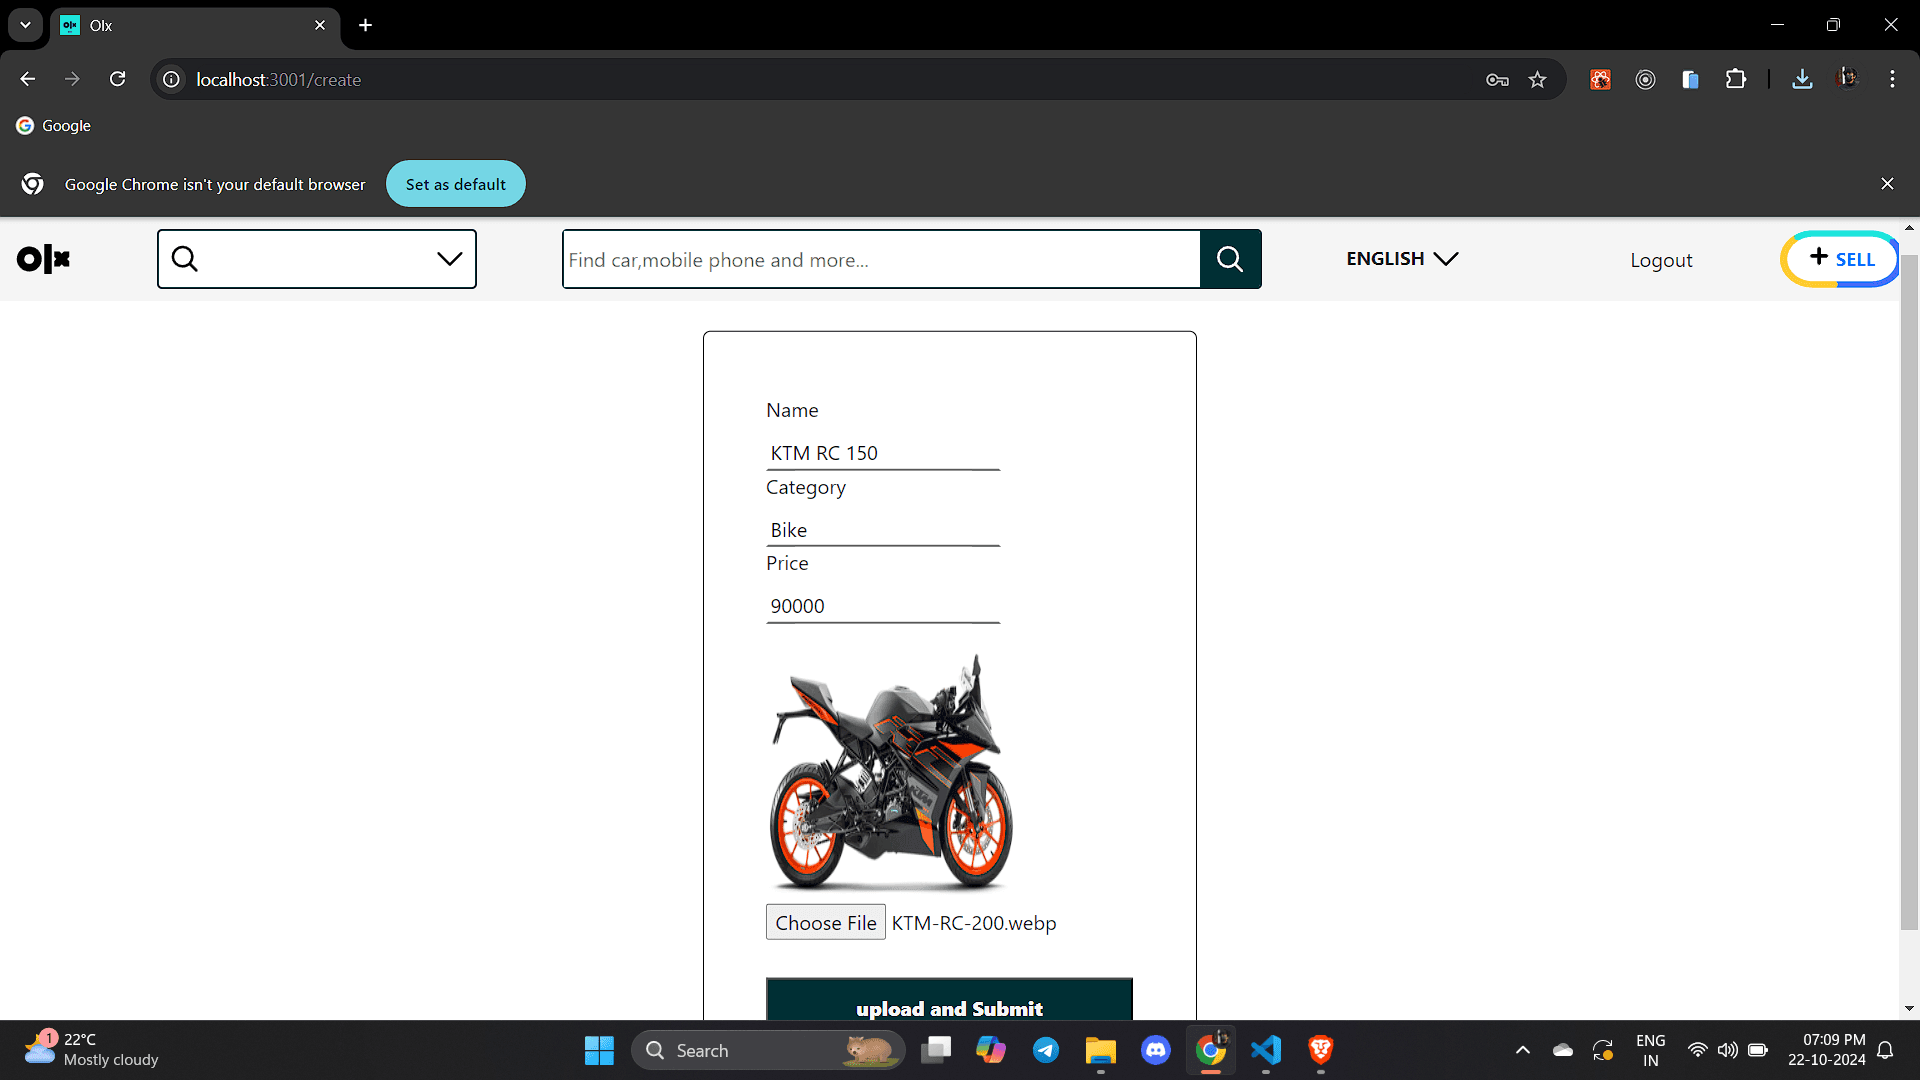Click the circular target extension icon
The height and width of the screenshot is (1080, 1920).
1645,79
